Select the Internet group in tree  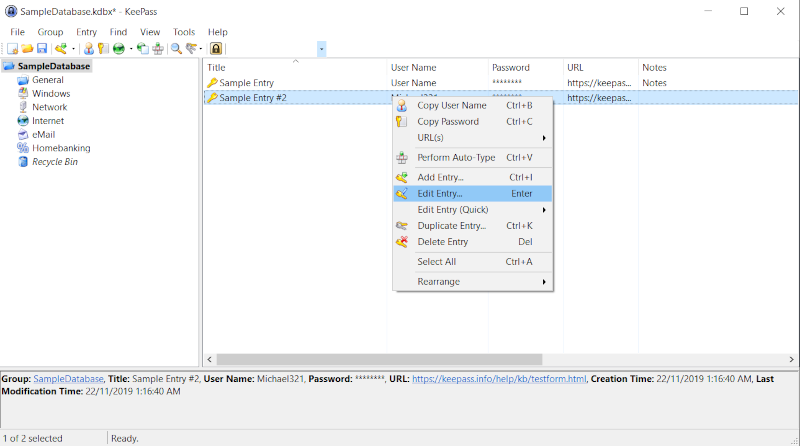(48, 121)
